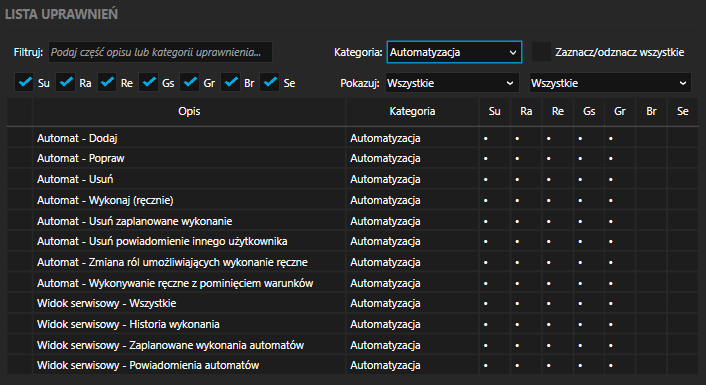Viewport: 706px width, 385px height.
Task: Select 'Widok serwisowy - Wszystkie' row
Action: [x=353, y=303]
